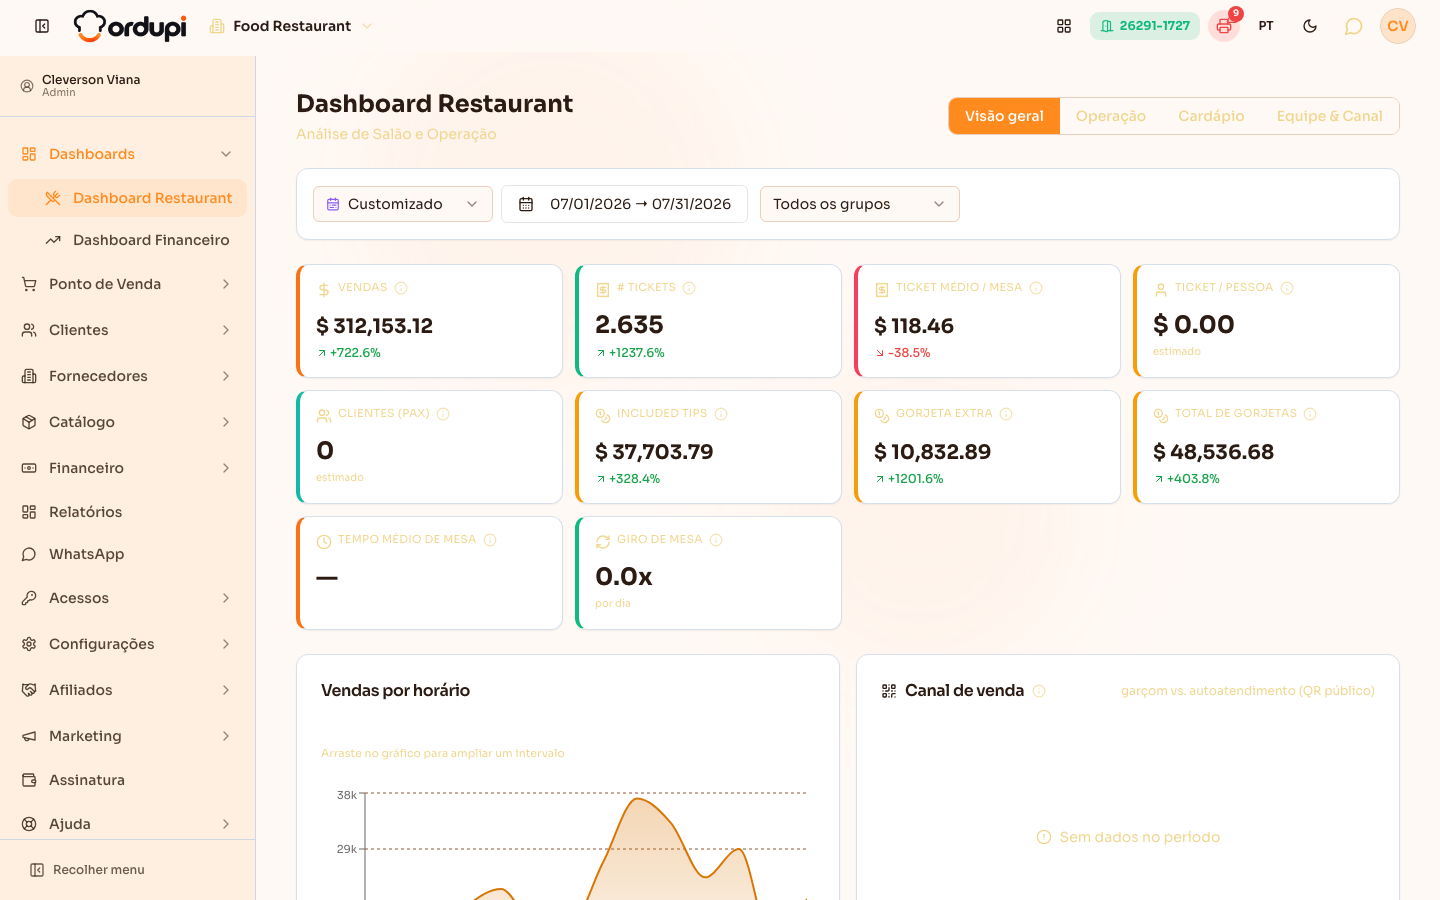Click the QR code icon beside Canal de venda
1440x900 pixels.
889,691
